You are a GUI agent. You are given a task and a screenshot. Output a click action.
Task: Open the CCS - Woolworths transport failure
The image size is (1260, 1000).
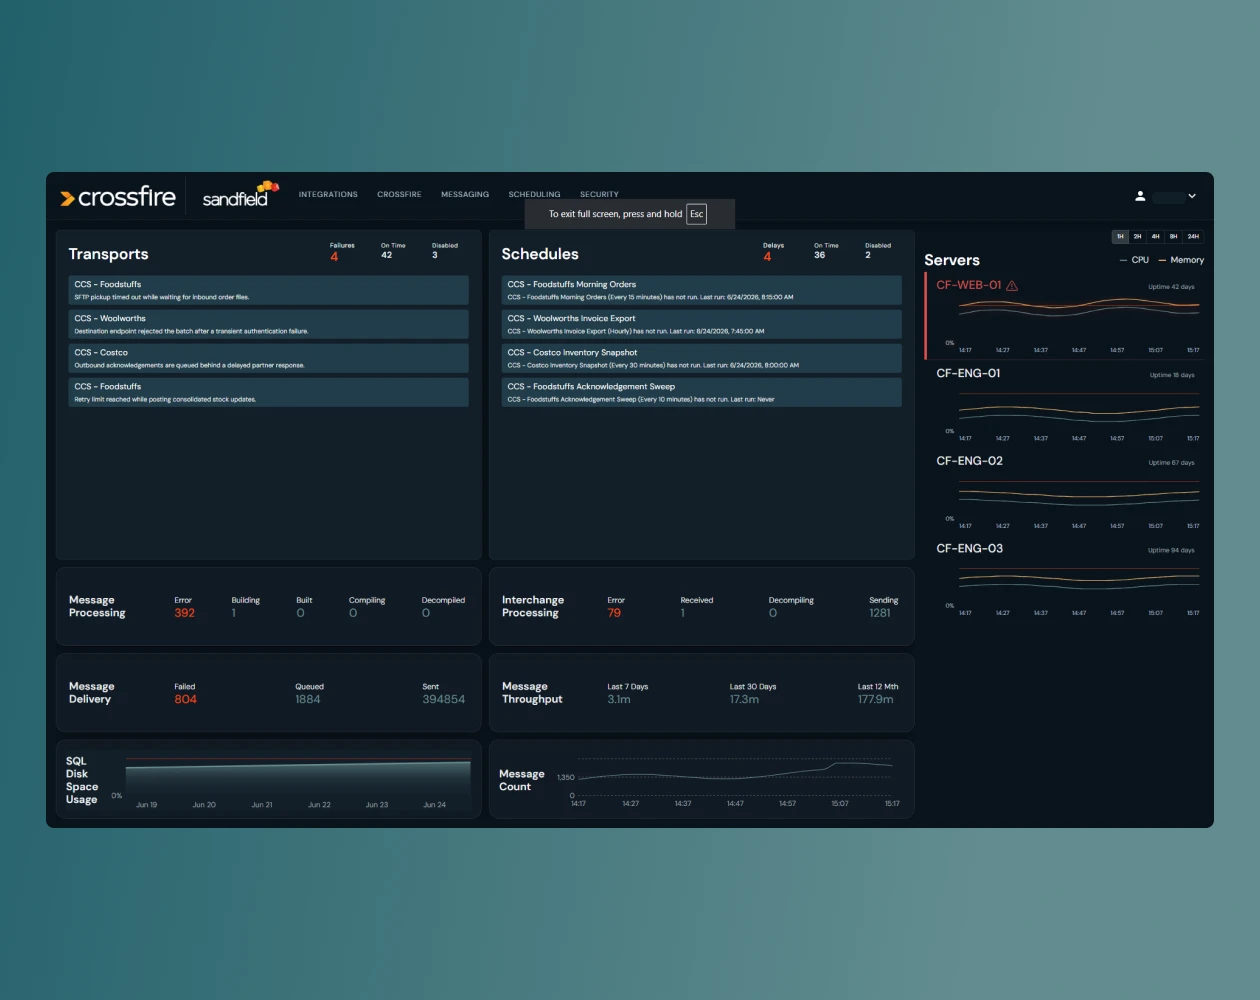(x=268, y=324)
